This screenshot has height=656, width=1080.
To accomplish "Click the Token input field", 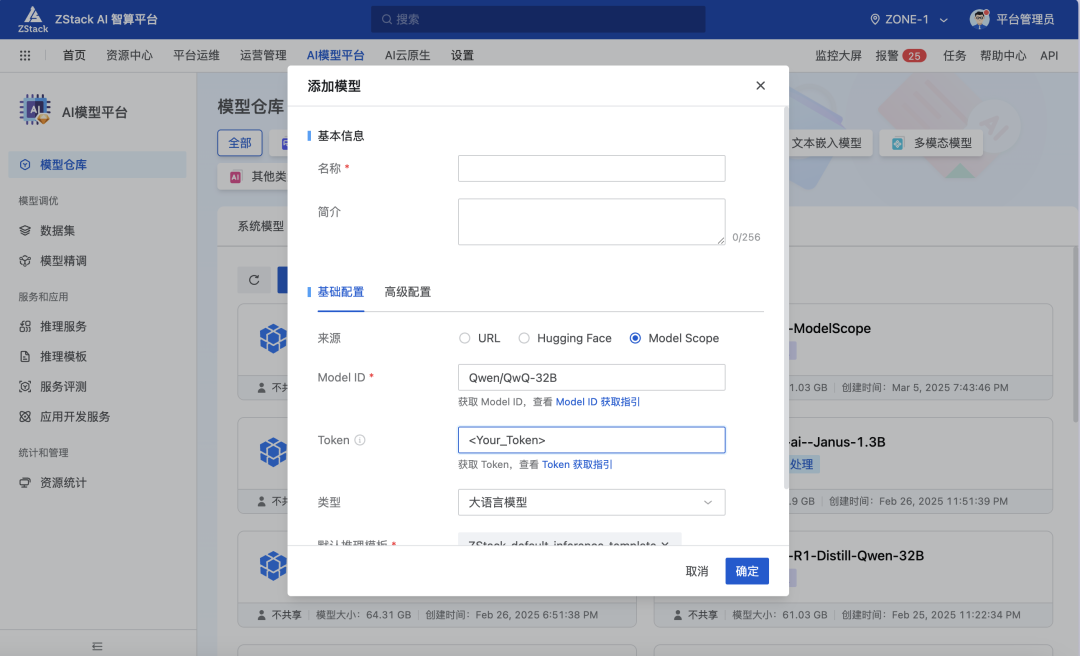I will 592,440.
